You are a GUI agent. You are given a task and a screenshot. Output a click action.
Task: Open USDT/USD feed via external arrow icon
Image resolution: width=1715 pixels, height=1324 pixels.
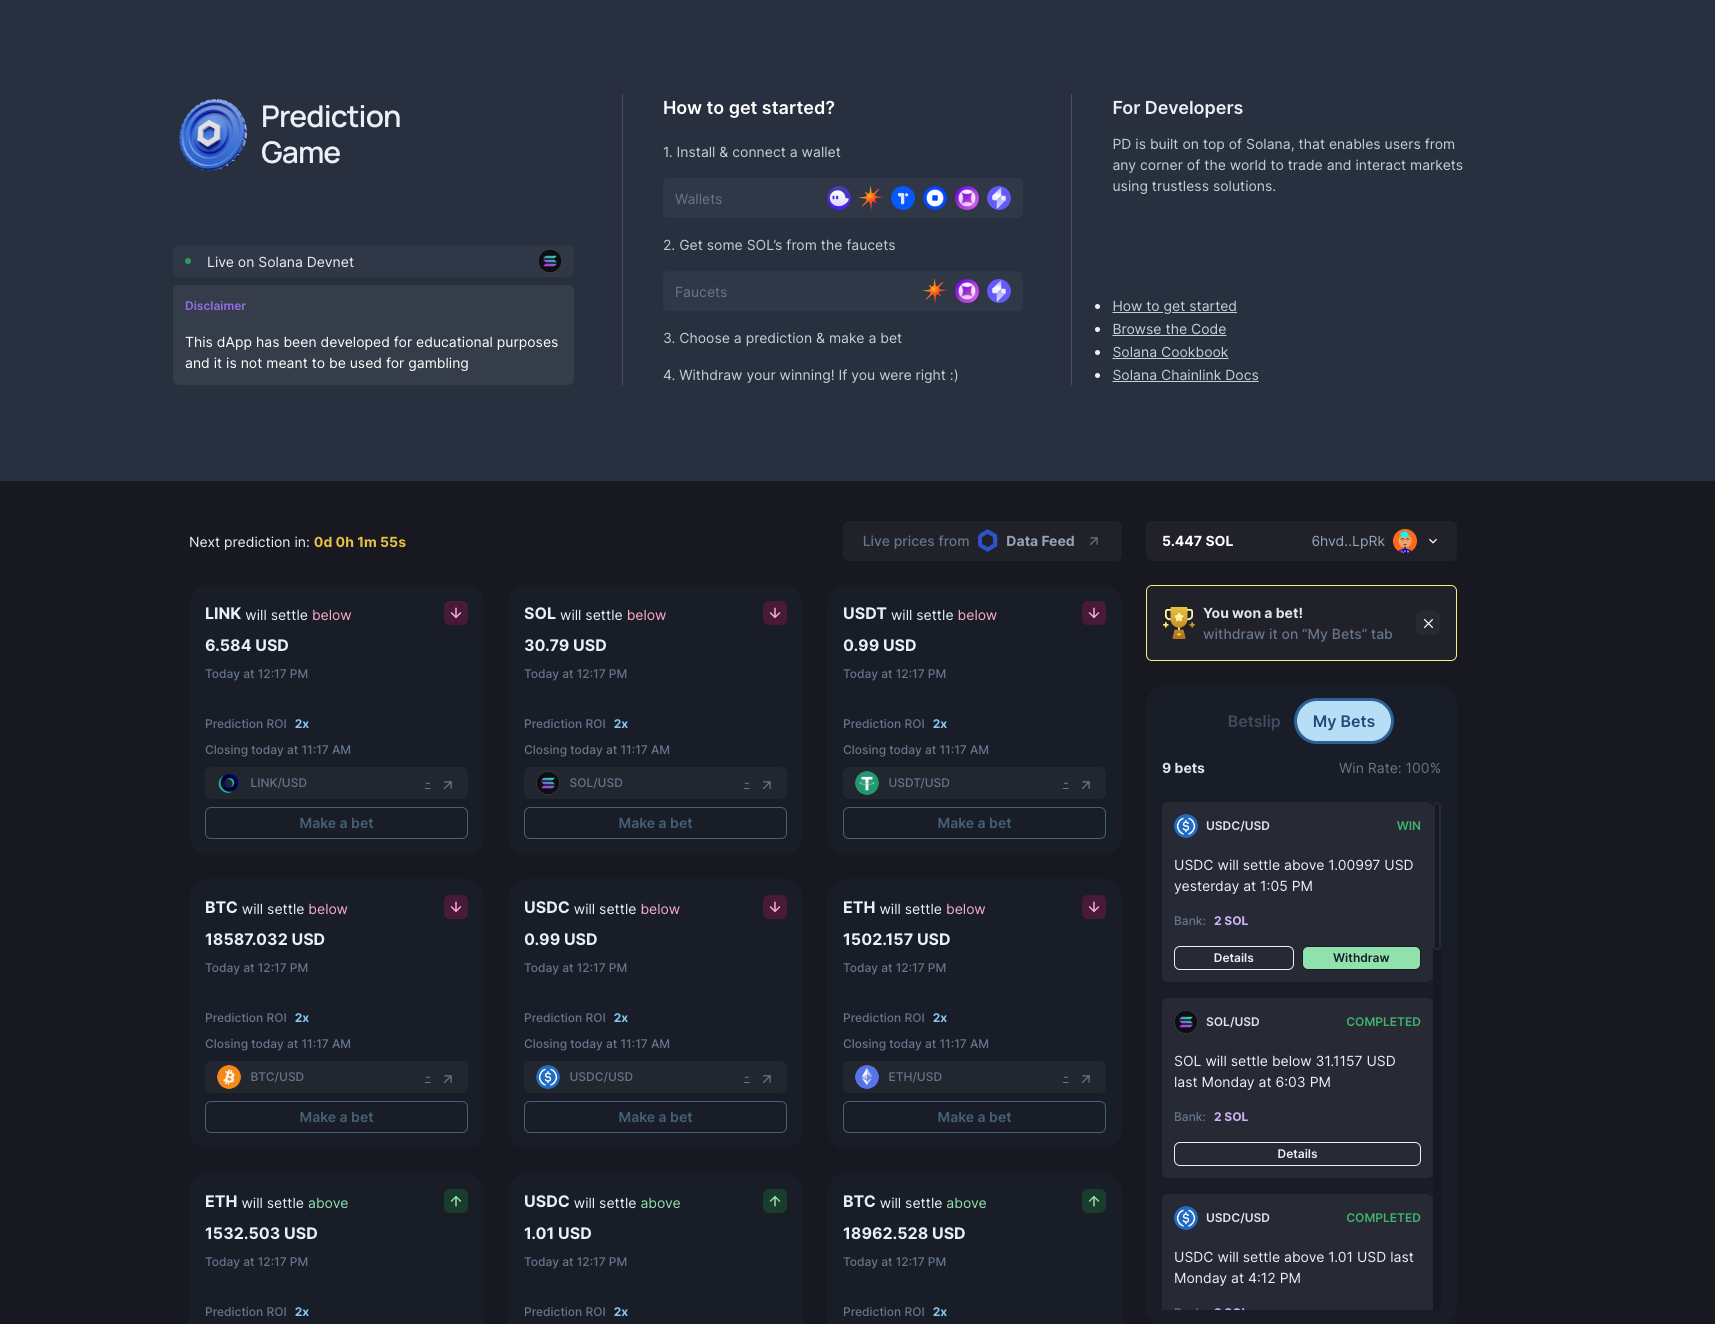tap(1086, 785)
